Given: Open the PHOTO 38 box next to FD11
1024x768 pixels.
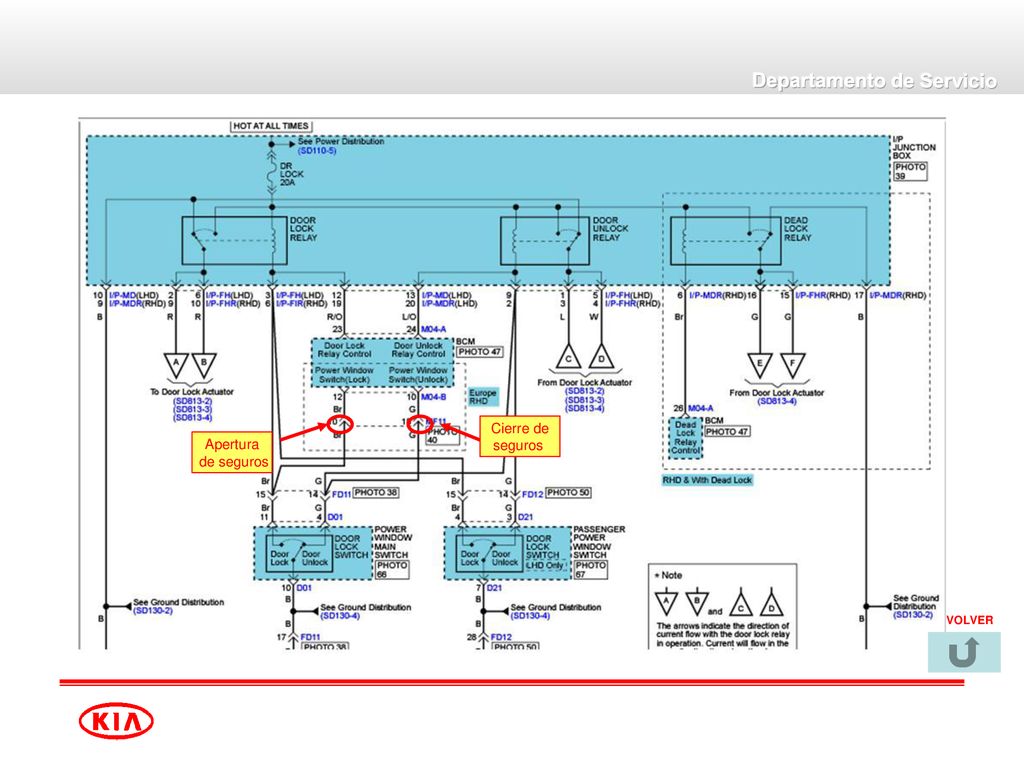Looking at the screenshot, I should pos(376,492).
